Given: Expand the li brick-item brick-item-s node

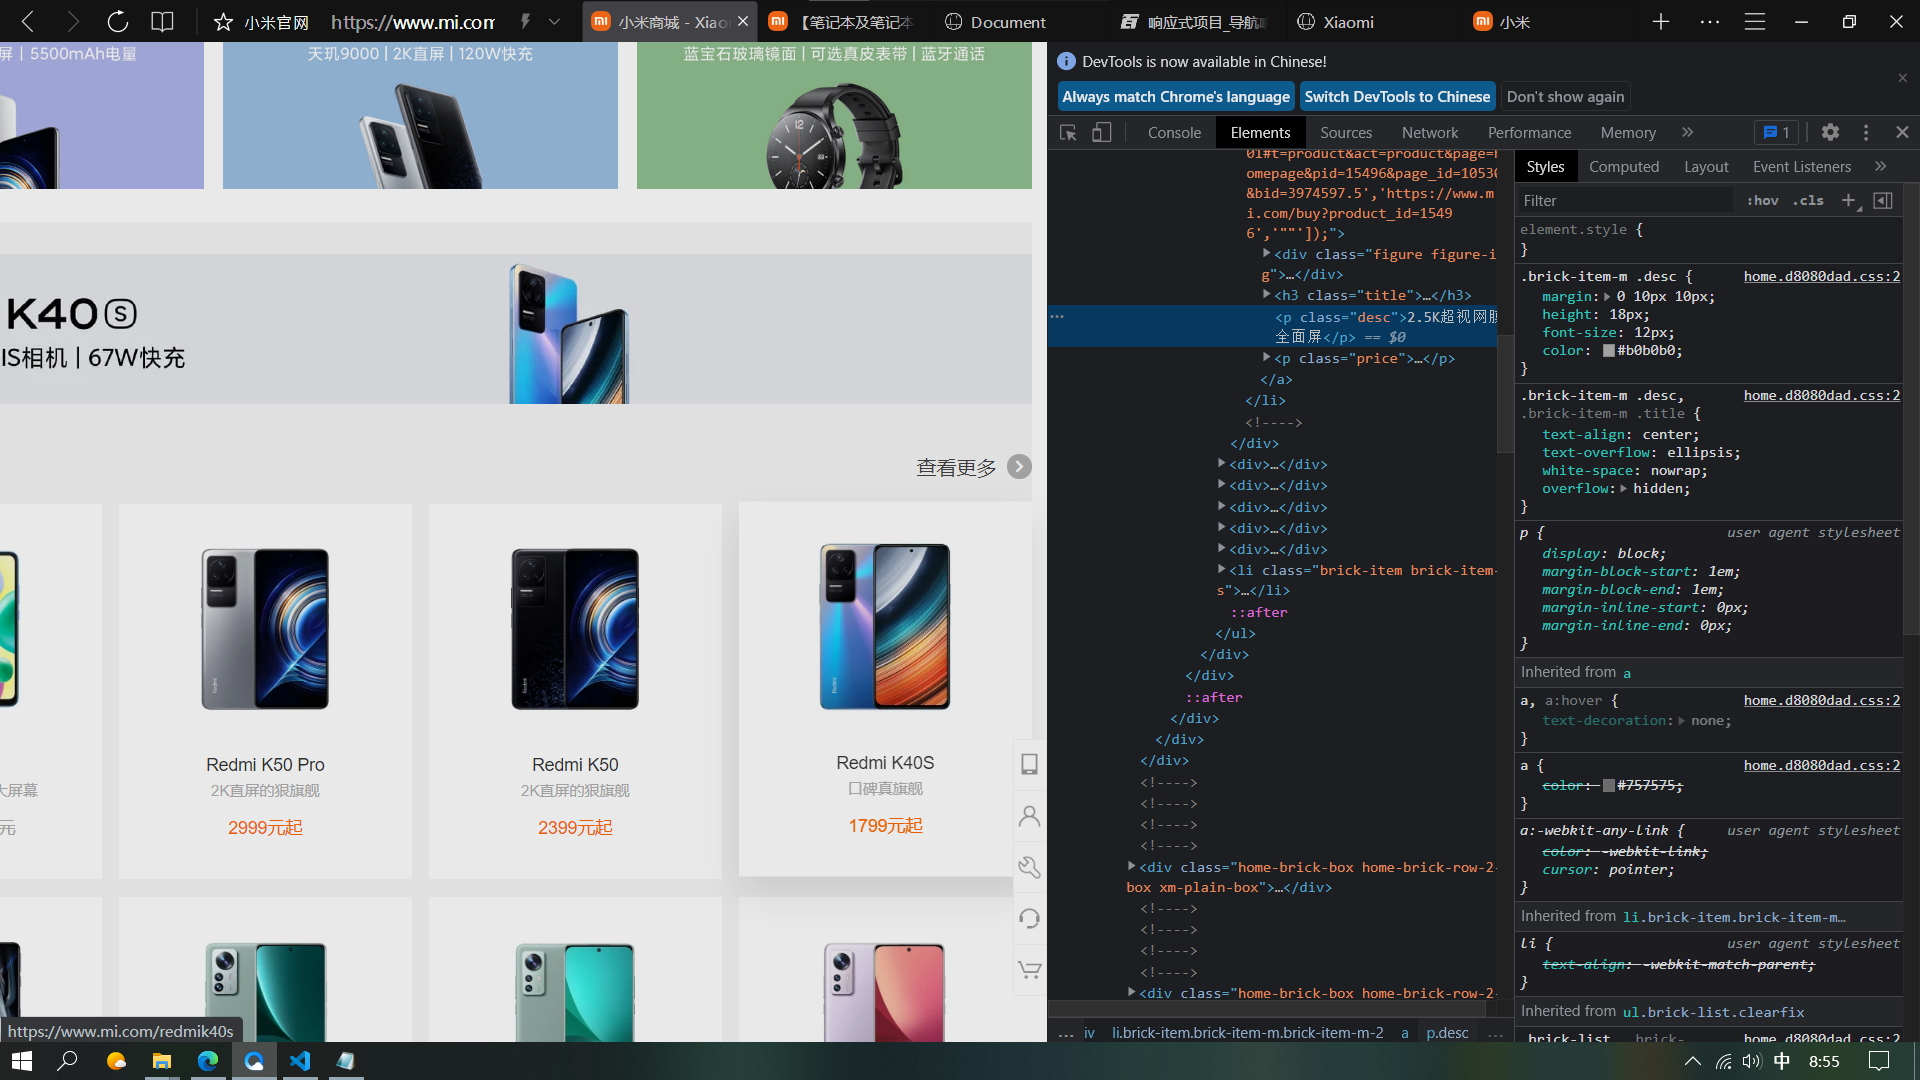Looking at the screenshot, I should (1221, 569).
